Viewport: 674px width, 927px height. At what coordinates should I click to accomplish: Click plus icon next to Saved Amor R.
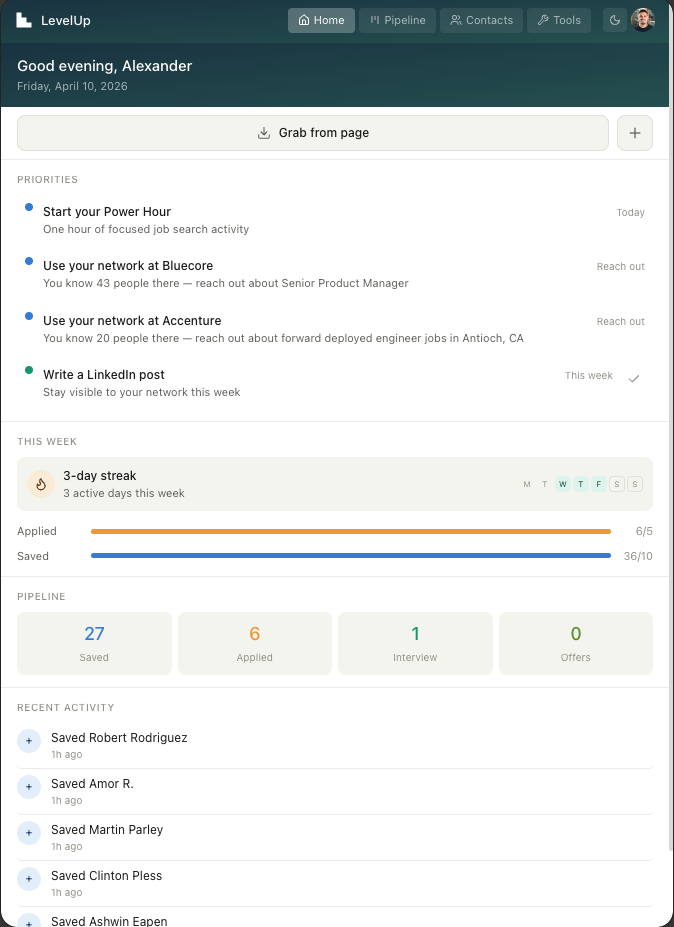(x=28, y=787)
